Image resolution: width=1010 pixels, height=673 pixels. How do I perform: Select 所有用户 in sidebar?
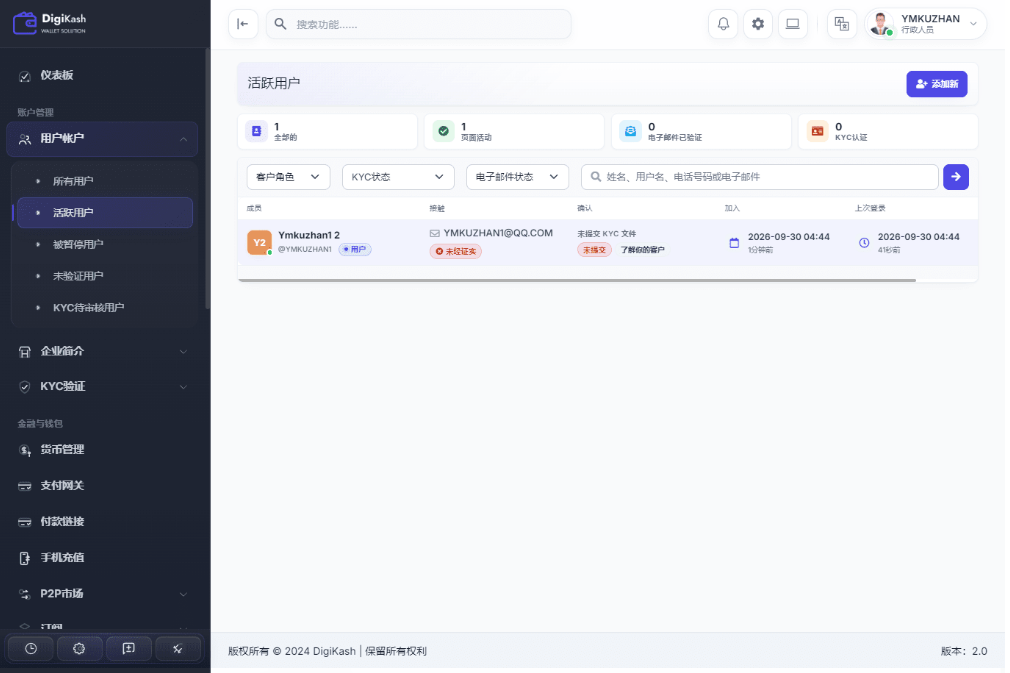click(x=73, y=182)
